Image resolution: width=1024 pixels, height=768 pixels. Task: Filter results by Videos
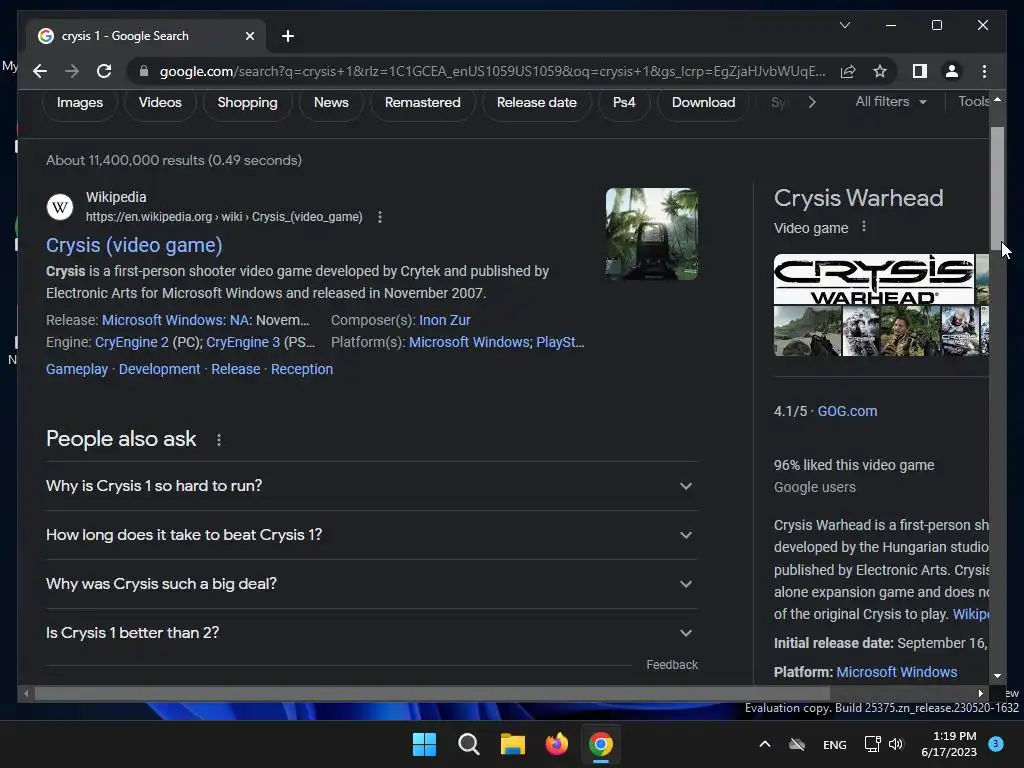[x=160, y=103]
